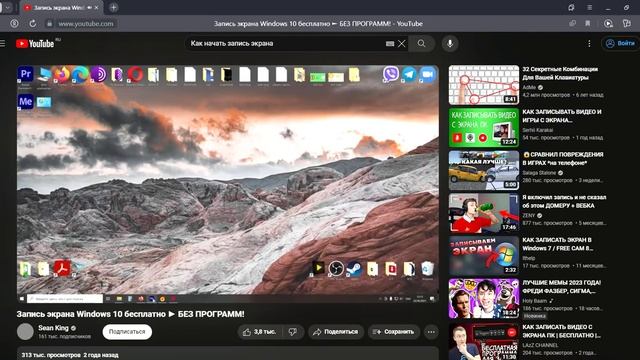Open ЛУЧШИЕ МЕМЫ 2023 ГОДА video title

[562, 287]
